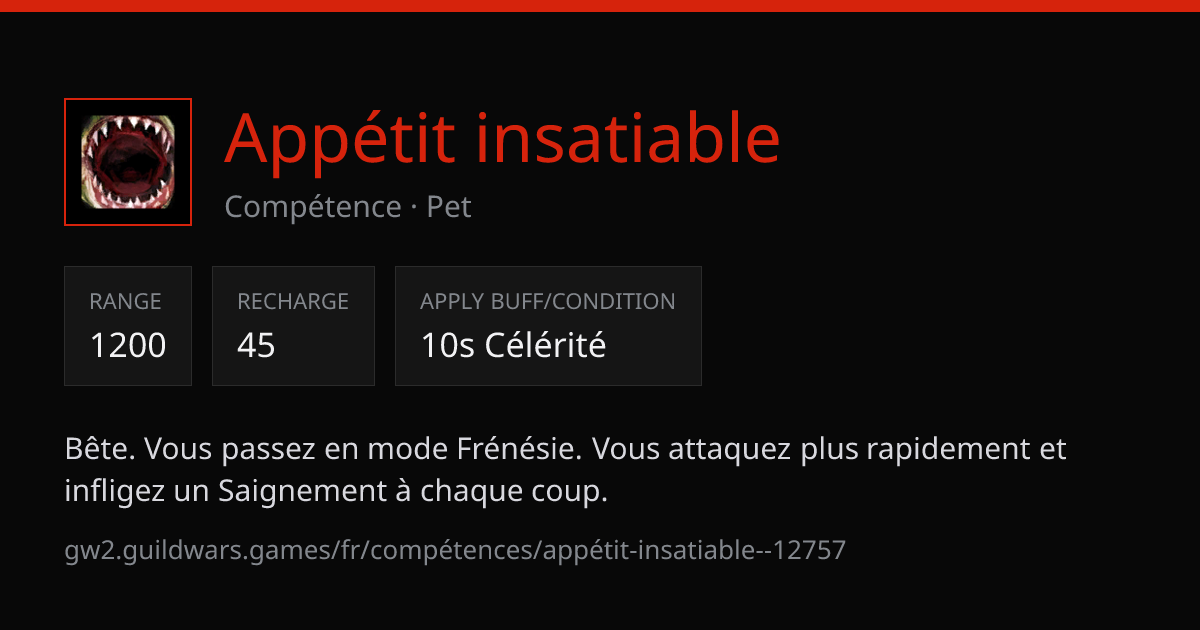This screenshot has width=1200, height=630.
Task: Select the Appétit insatiable title
Action: pyautogui.click(x=502, y=141)
